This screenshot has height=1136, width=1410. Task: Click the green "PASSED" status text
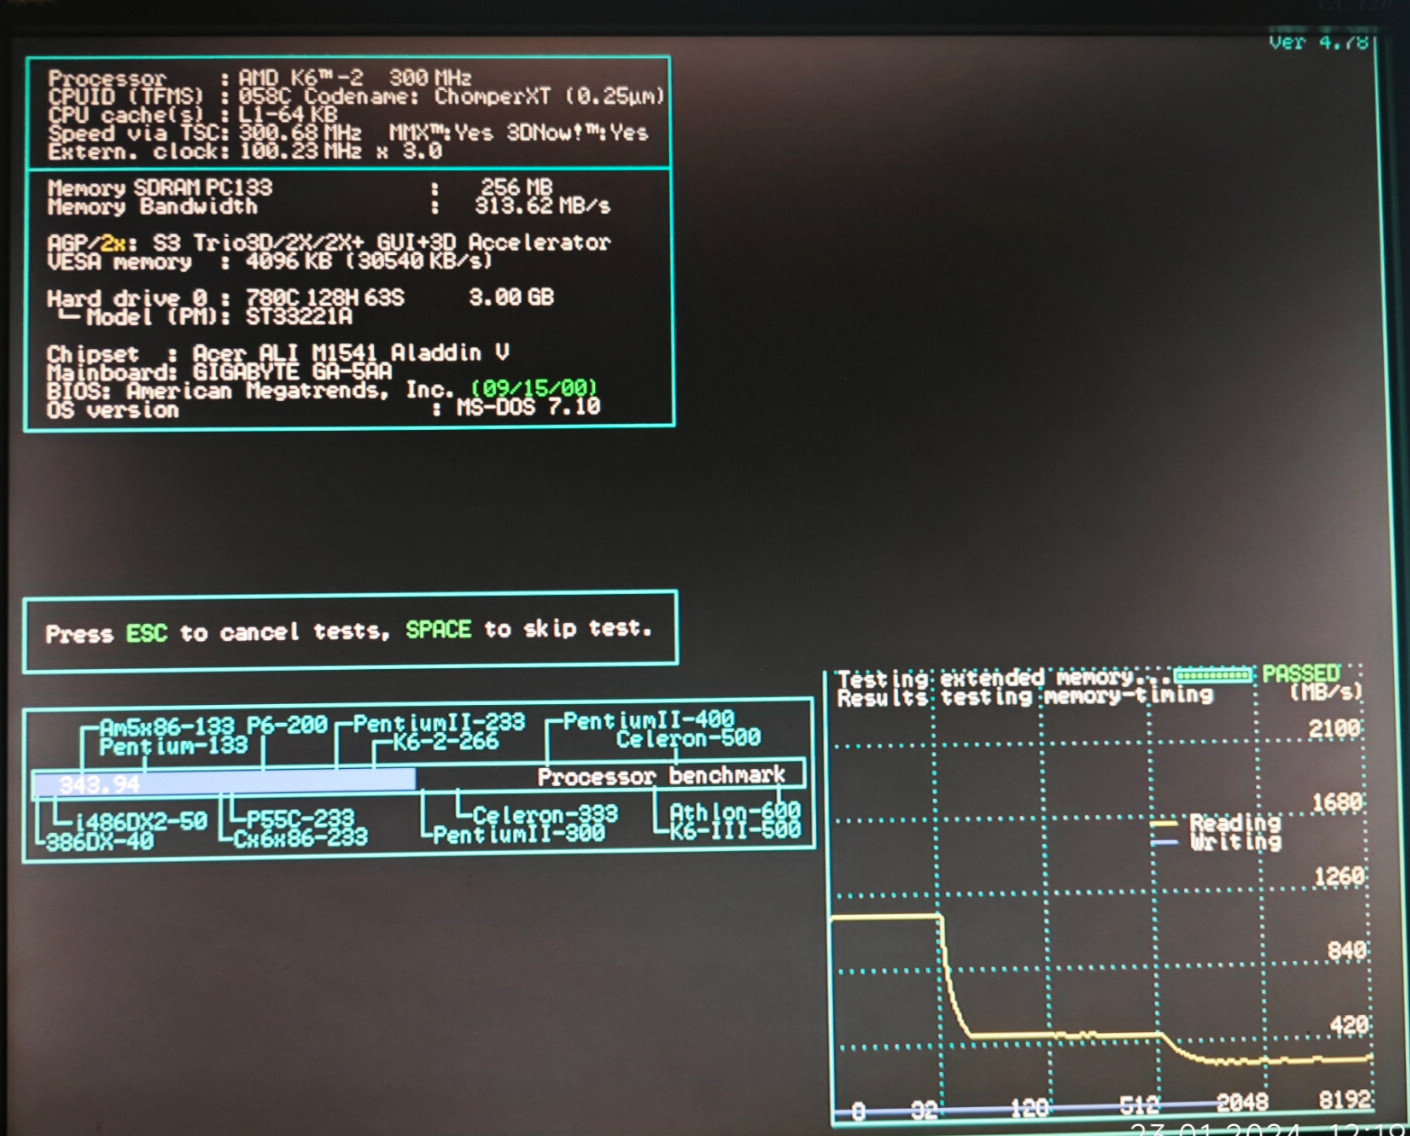tap(1300, 673)
